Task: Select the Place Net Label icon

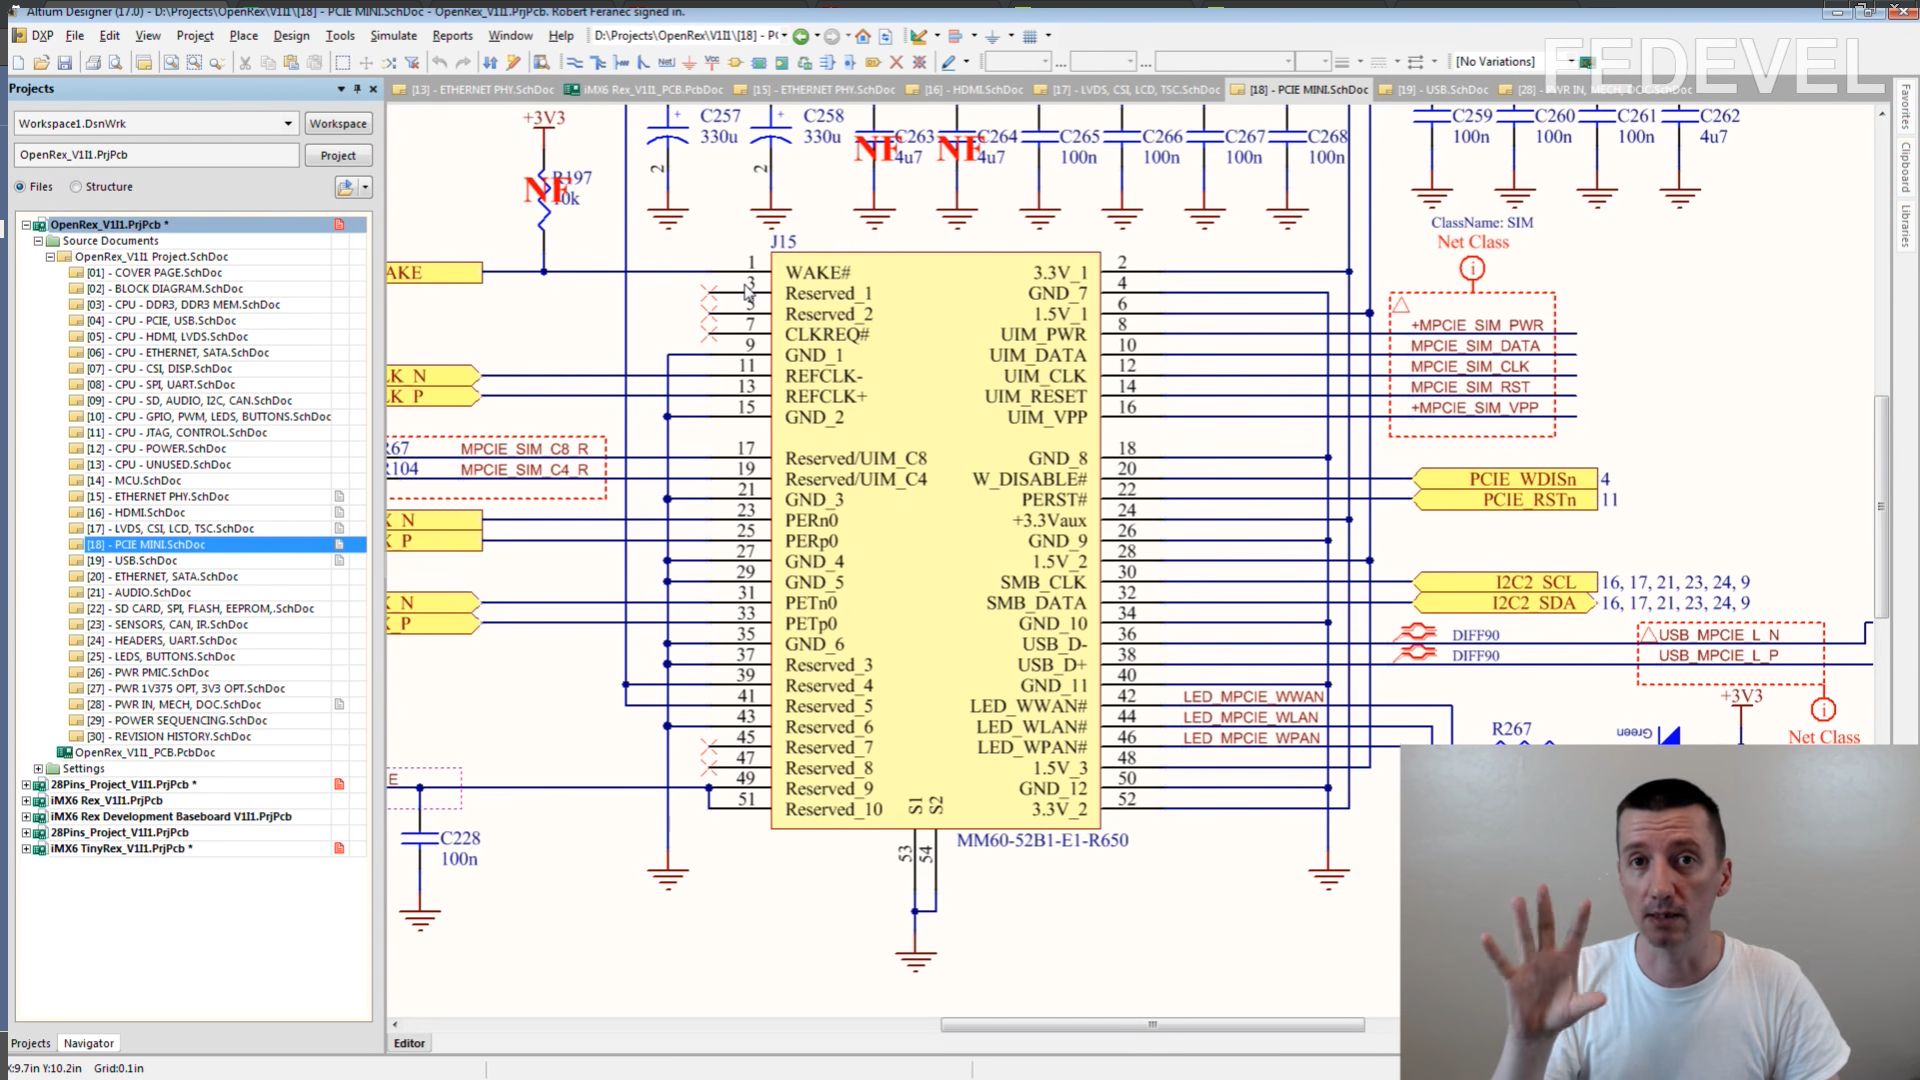Action: [666, 62]
